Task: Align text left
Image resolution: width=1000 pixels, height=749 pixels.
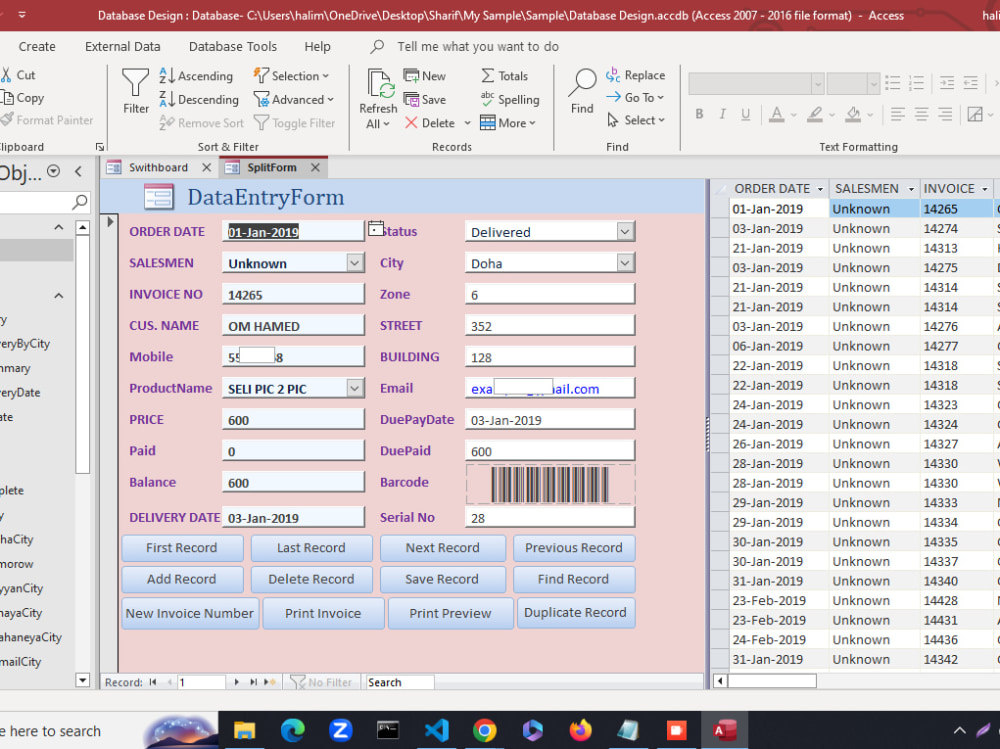Action: tap(897, 114)
